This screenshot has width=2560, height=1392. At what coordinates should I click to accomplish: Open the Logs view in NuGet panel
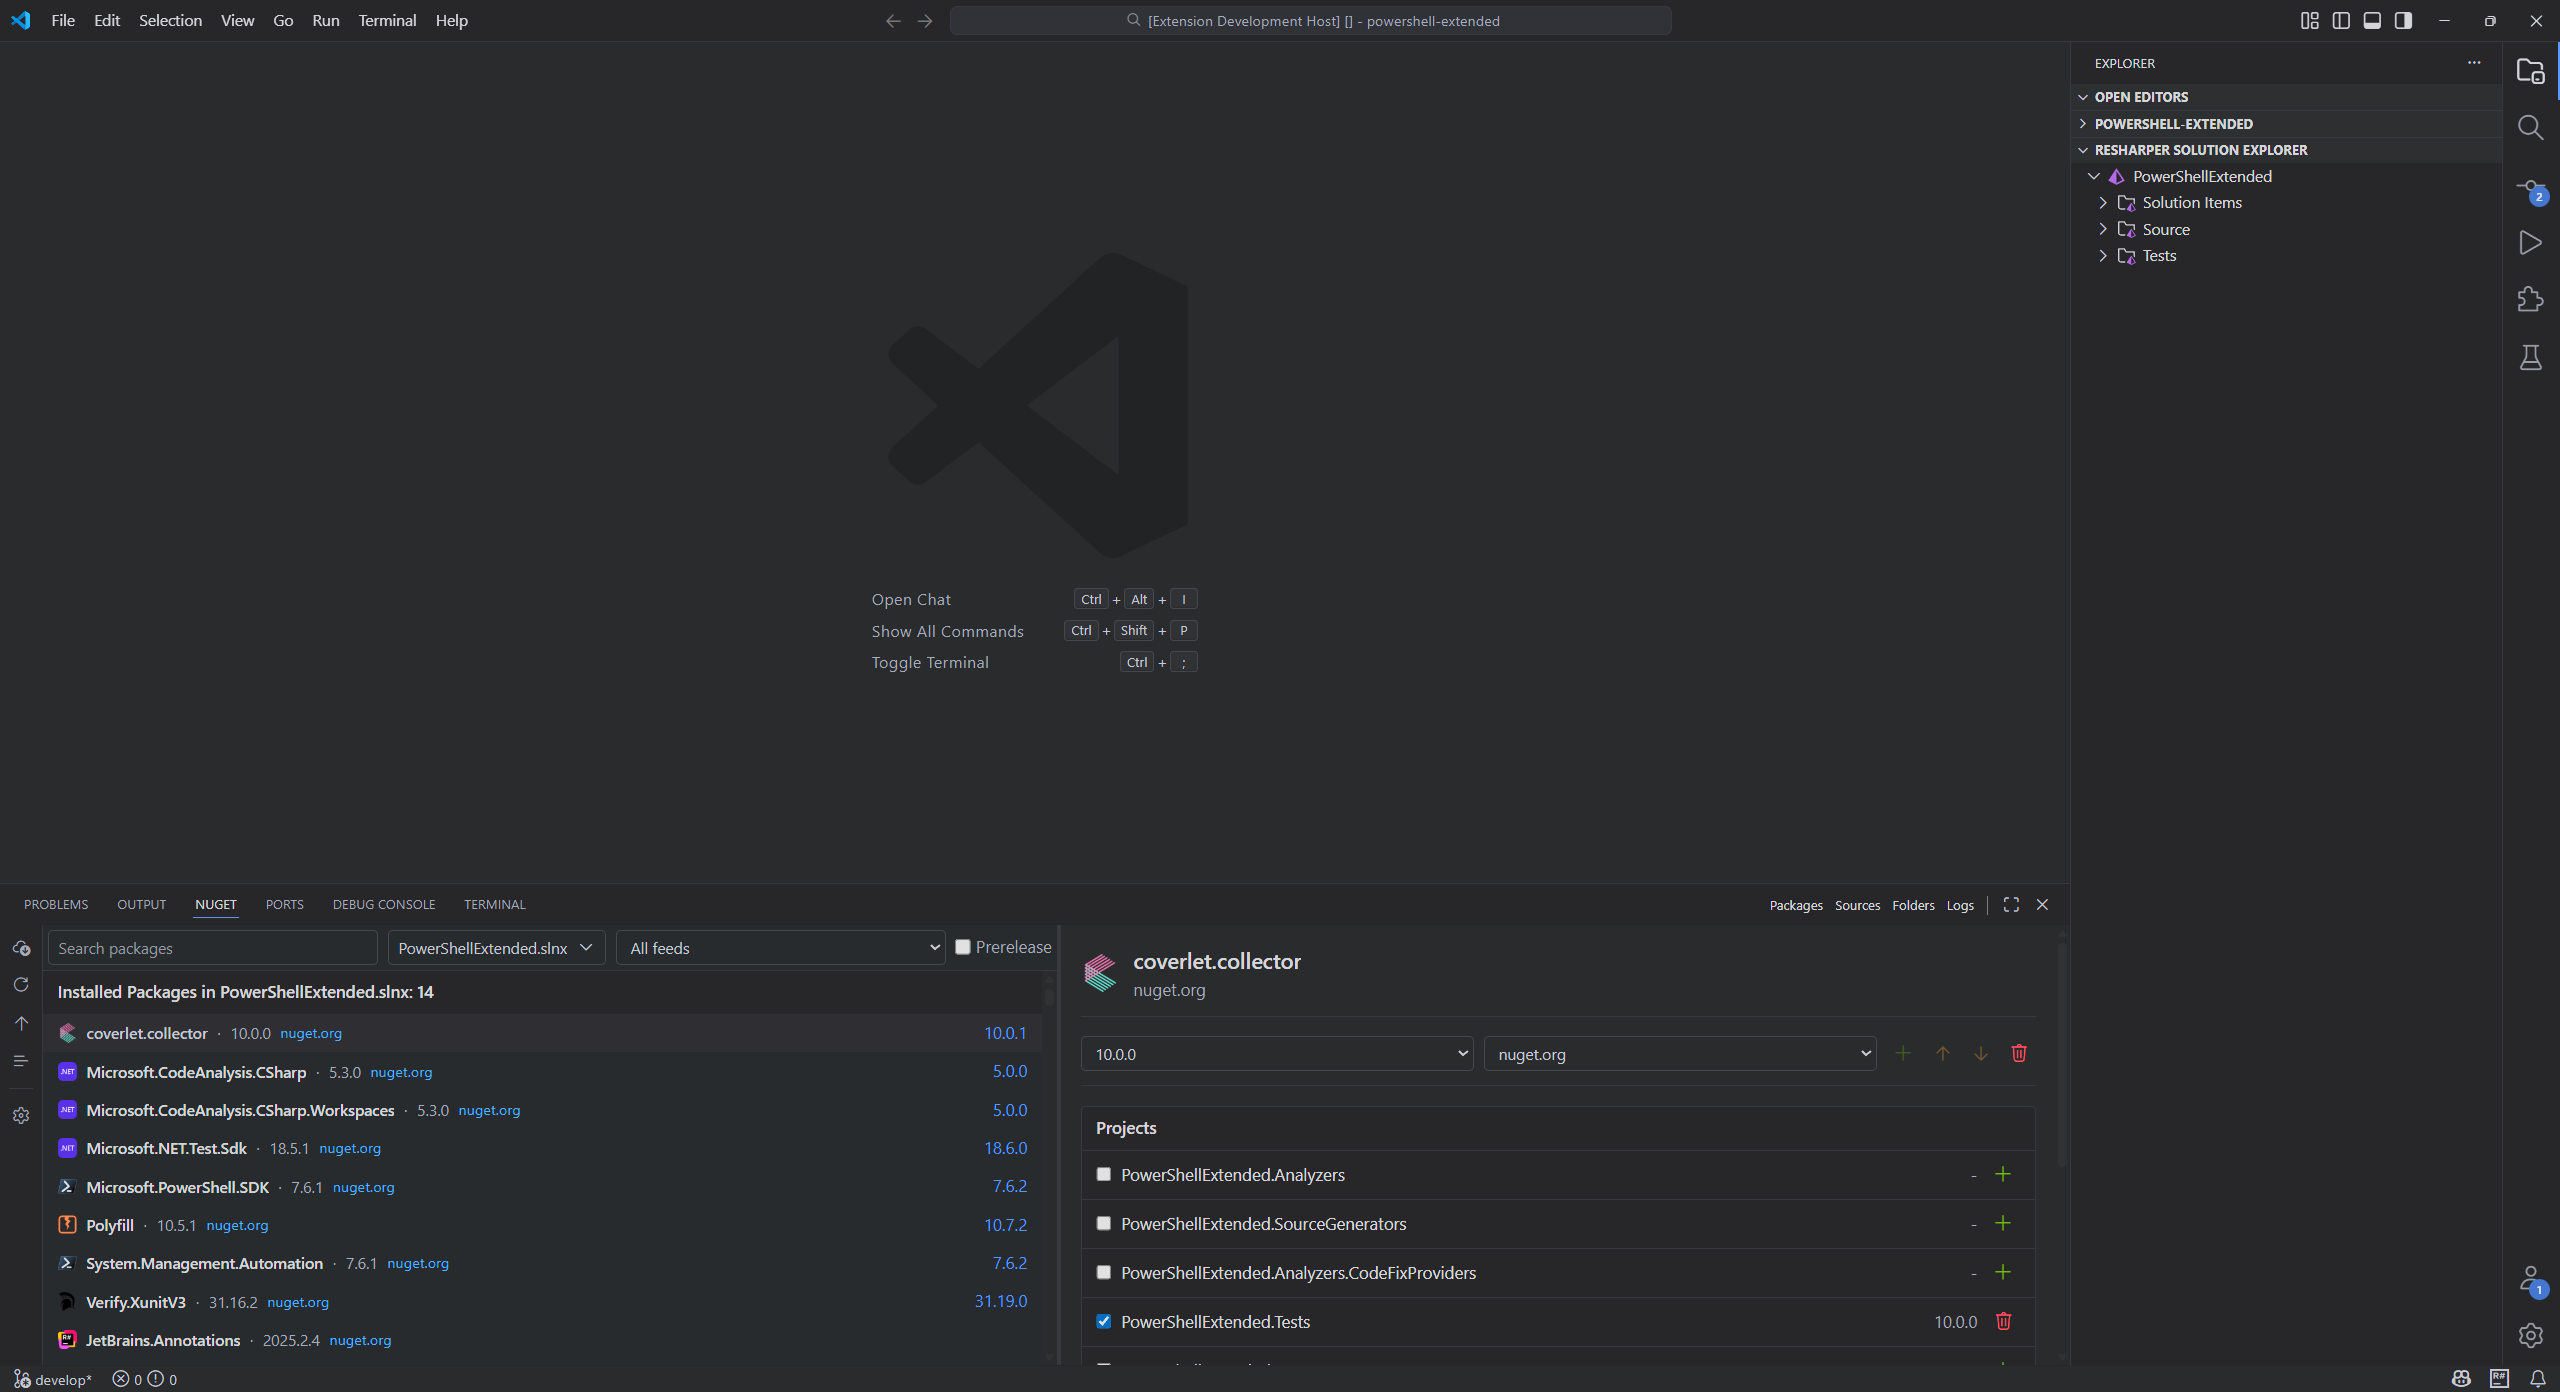[1960, 905]
